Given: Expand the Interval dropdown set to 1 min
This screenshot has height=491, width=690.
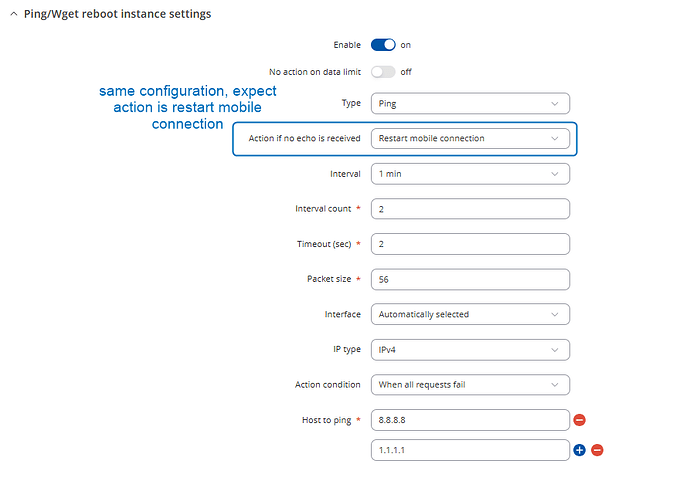Looking at the screenshot, I should click(x=469, y=174).
